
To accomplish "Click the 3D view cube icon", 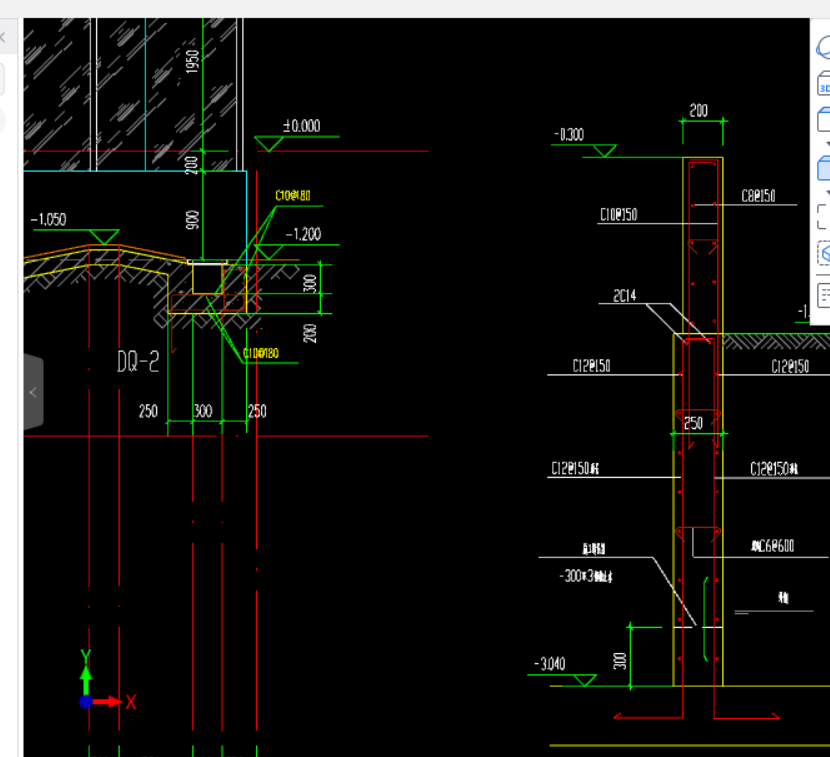I will 824,85.
